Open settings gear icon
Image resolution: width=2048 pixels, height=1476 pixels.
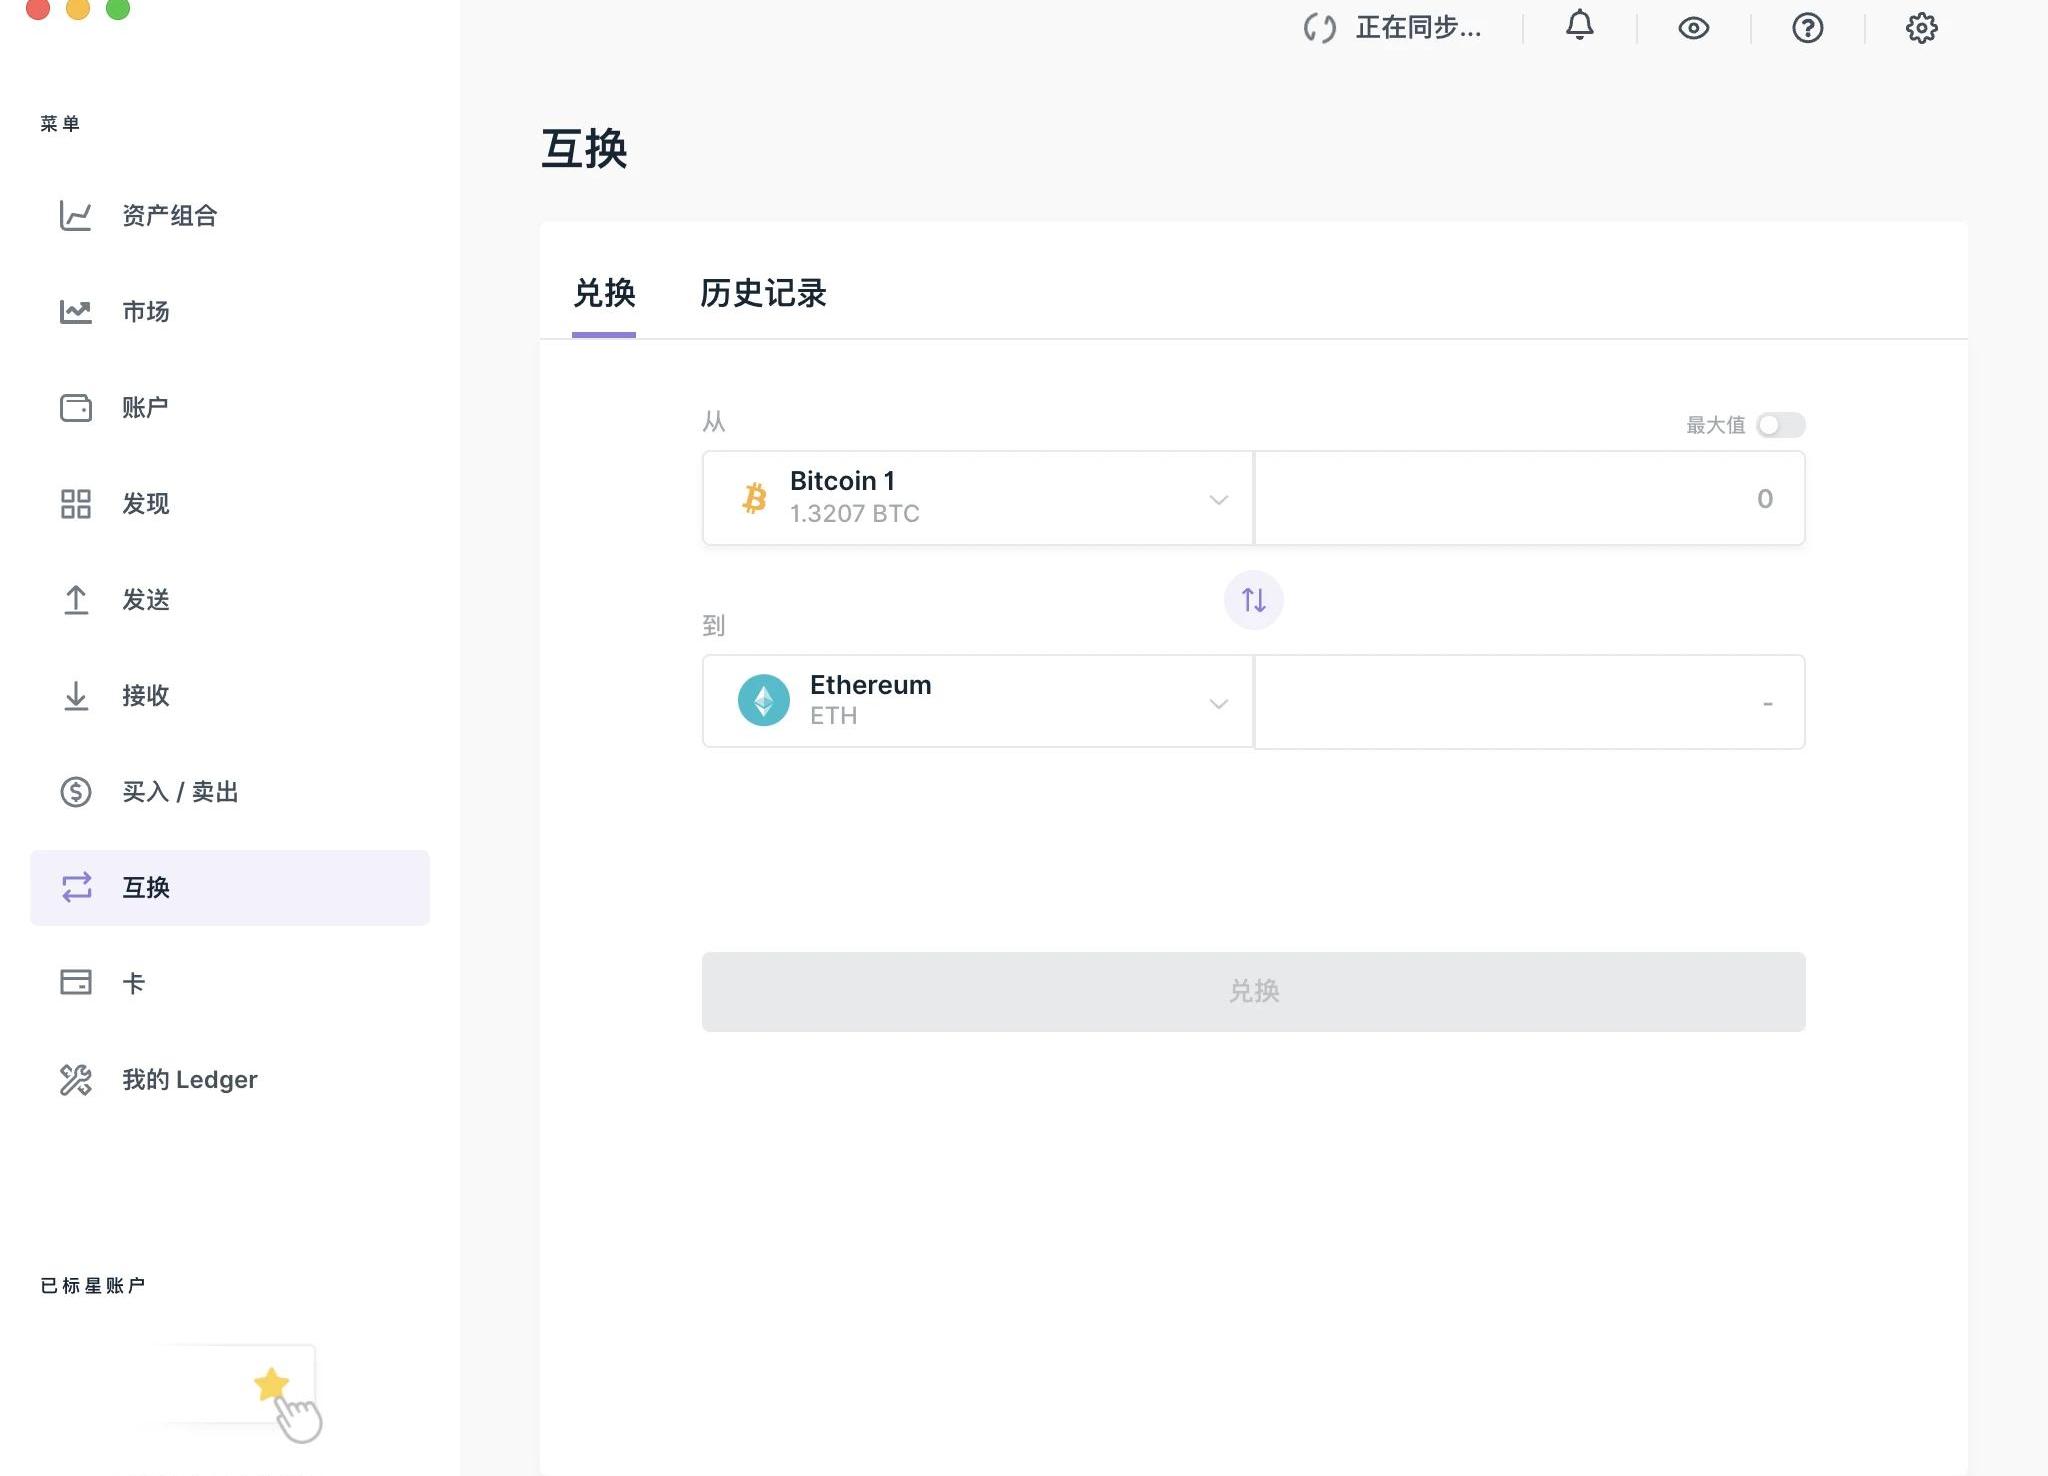click(x=1921, y=28)
